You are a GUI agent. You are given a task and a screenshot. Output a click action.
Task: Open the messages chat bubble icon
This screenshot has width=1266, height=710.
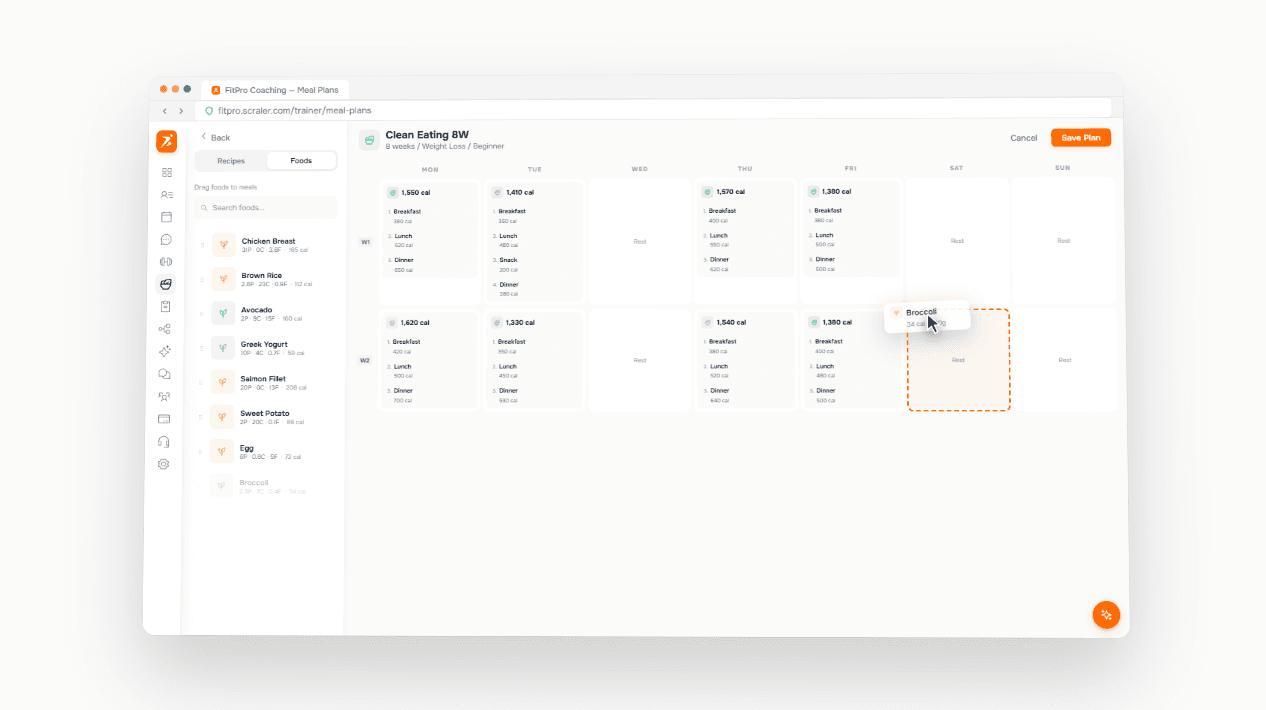pyautogui.click(x=164, y=238)
